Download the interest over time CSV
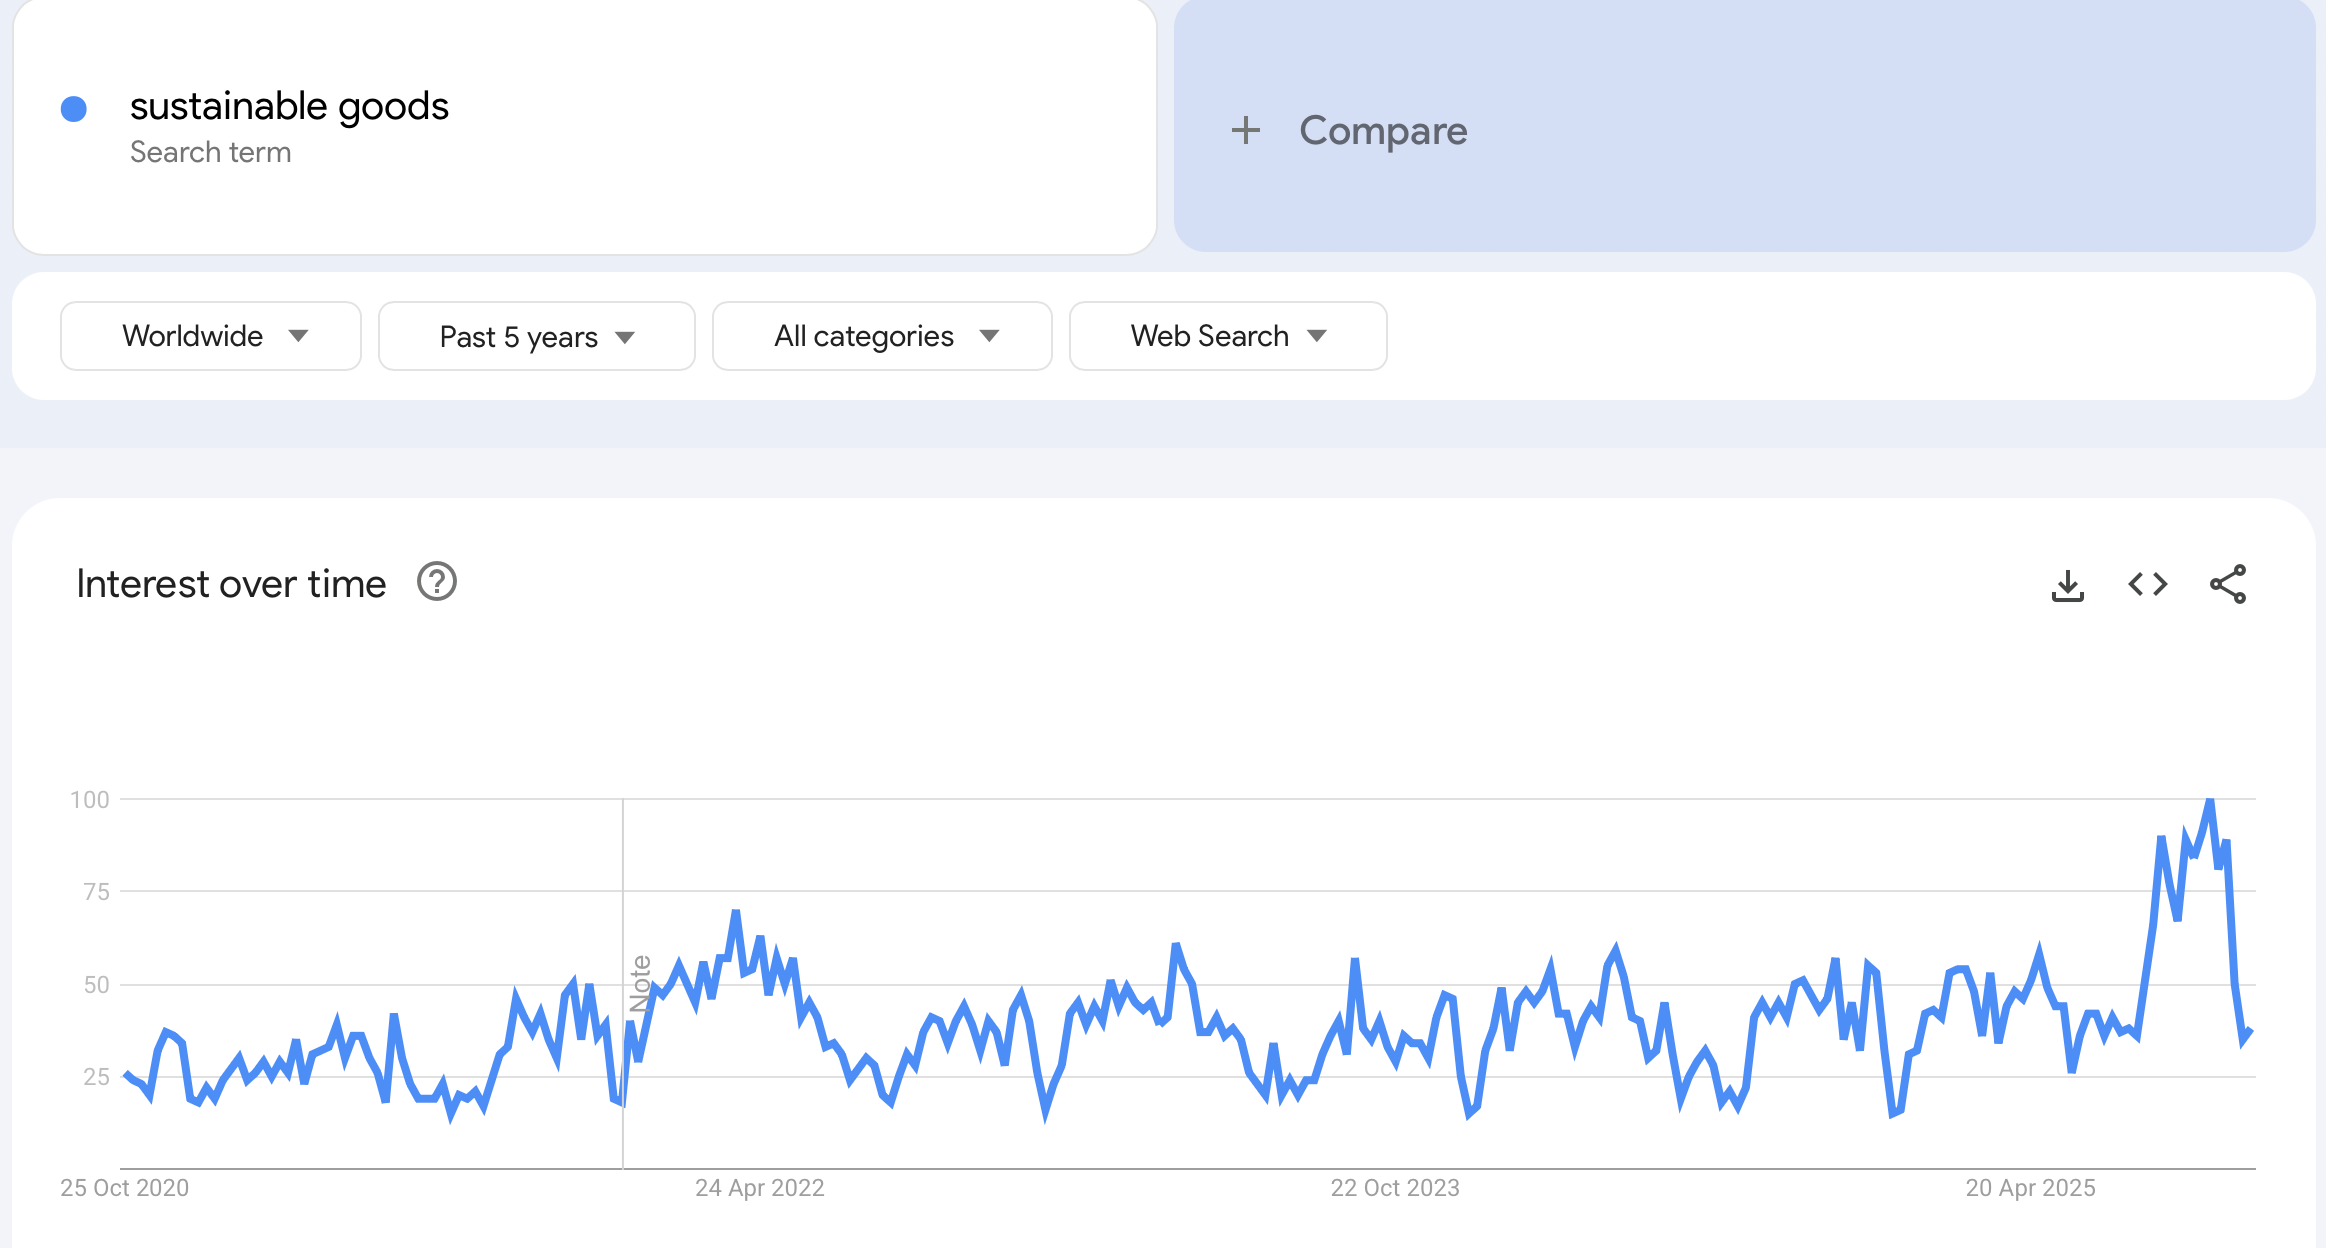This screenshot has width=2326, height=1248. click(x=2067, y=585)
